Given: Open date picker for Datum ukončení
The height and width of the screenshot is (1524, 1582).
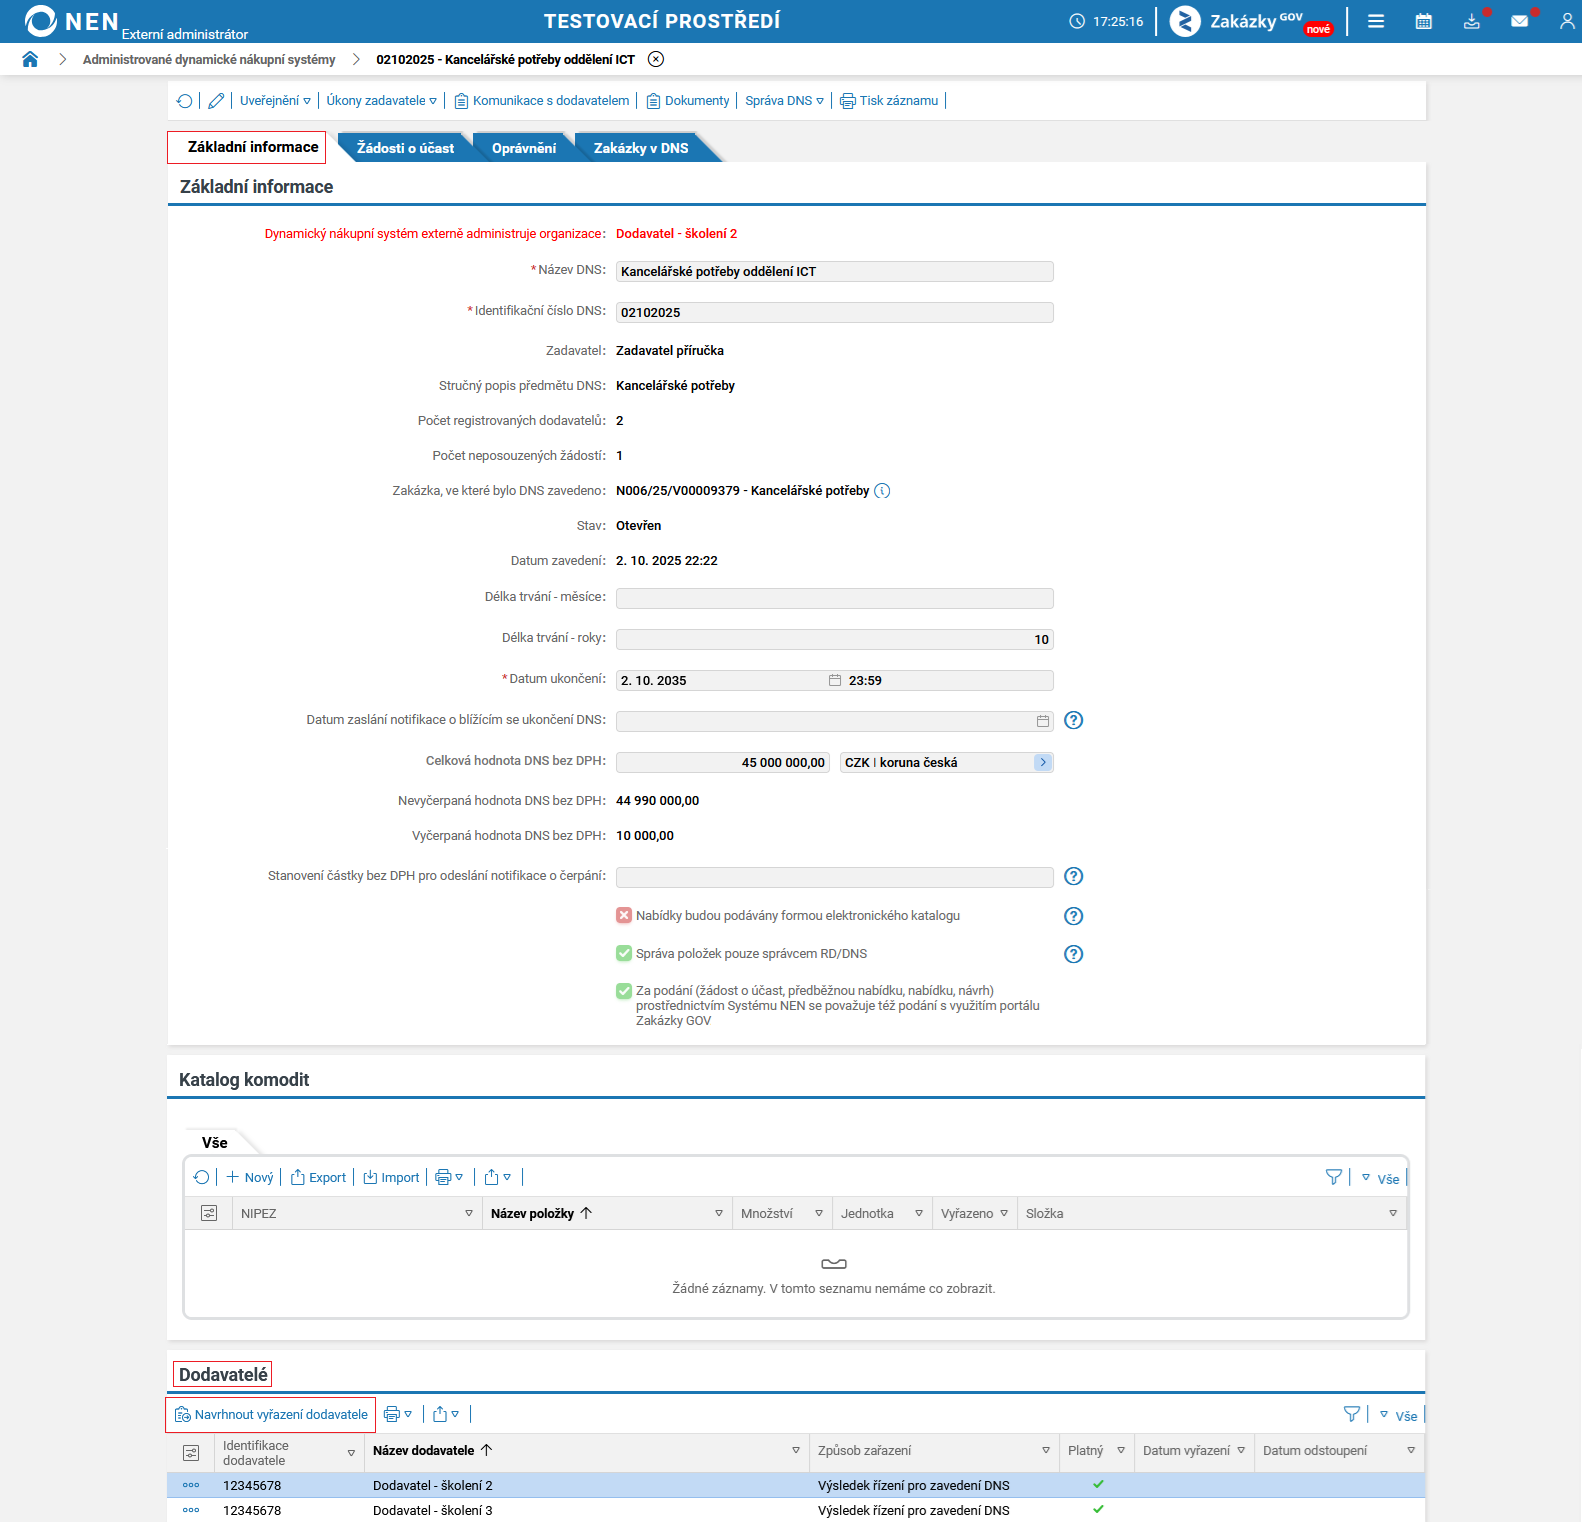Looking at the screenshot, I should 835,681.
